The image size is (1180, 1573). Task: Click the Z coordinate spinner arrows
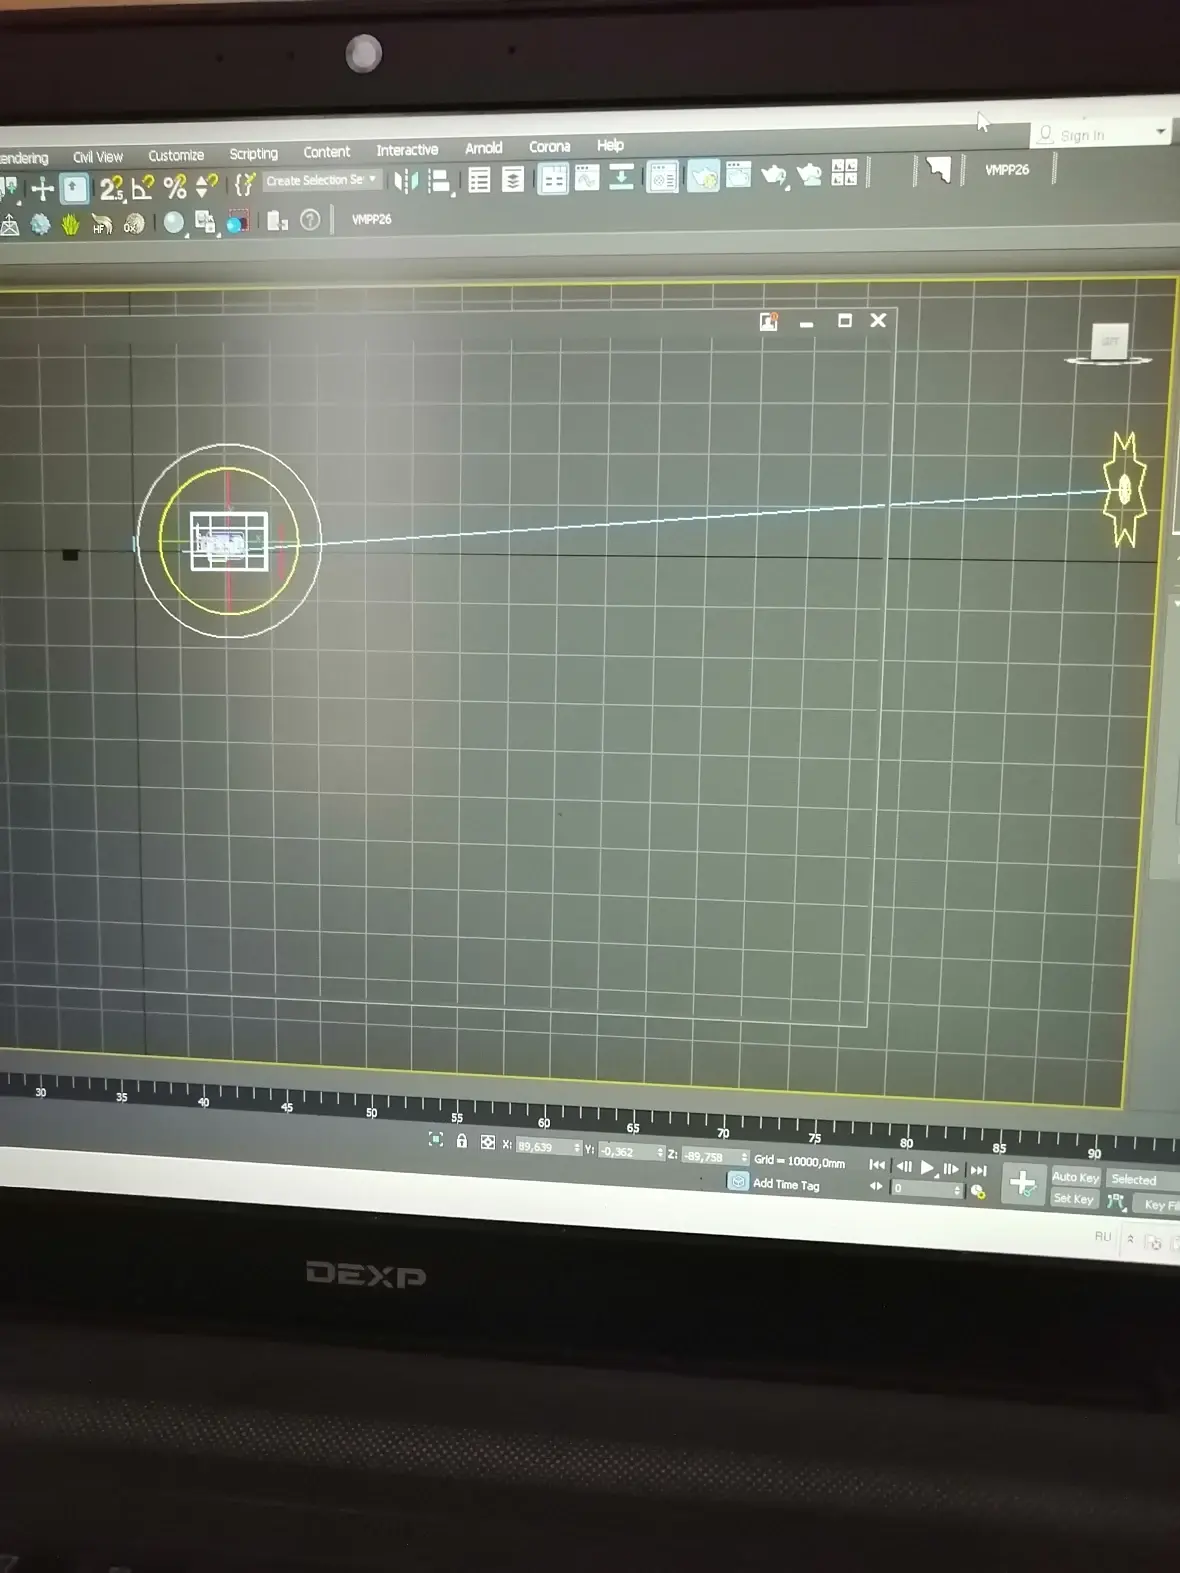[x=744, y=1157]
